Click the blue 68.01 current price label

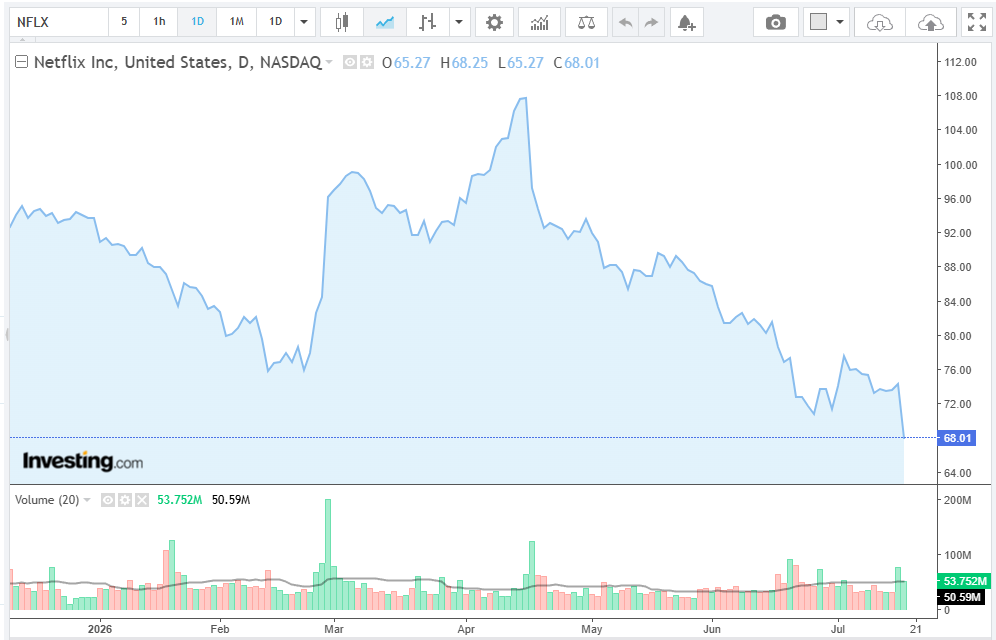tap(957, 438)
